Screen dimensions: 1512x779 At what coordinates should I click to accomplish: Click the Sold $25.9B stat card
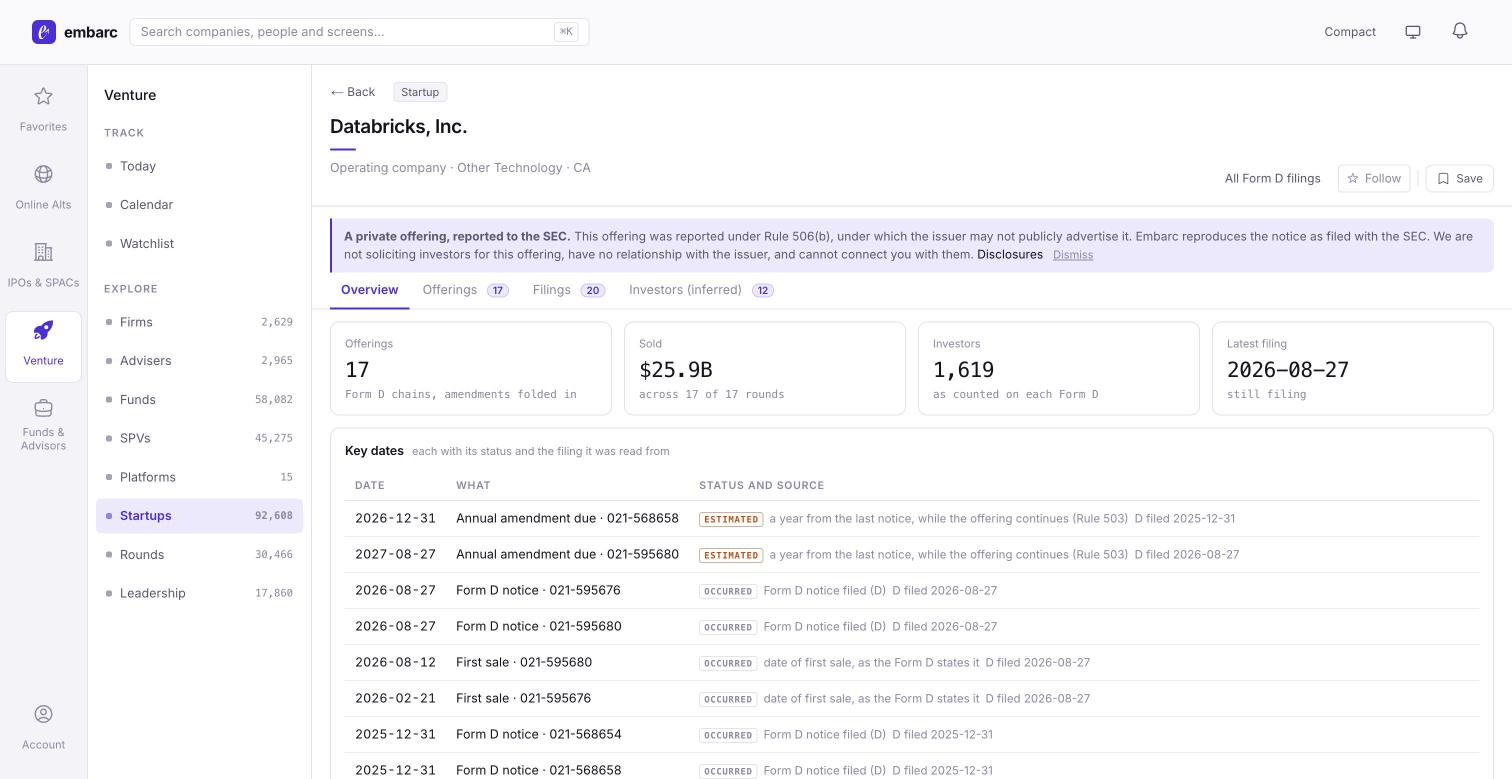(765, 368)
